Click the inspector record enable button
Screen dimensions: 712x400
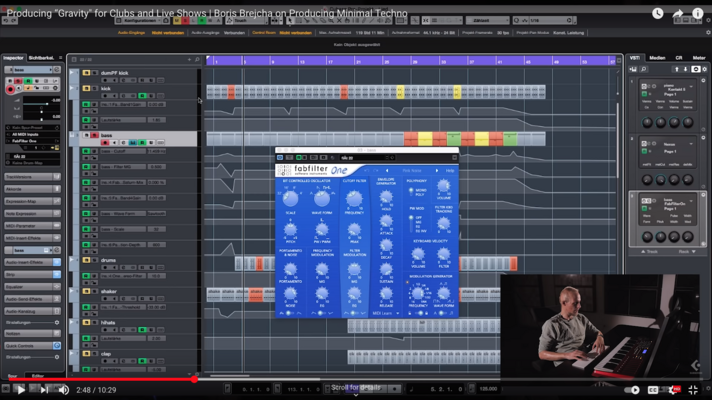[10, 89]
